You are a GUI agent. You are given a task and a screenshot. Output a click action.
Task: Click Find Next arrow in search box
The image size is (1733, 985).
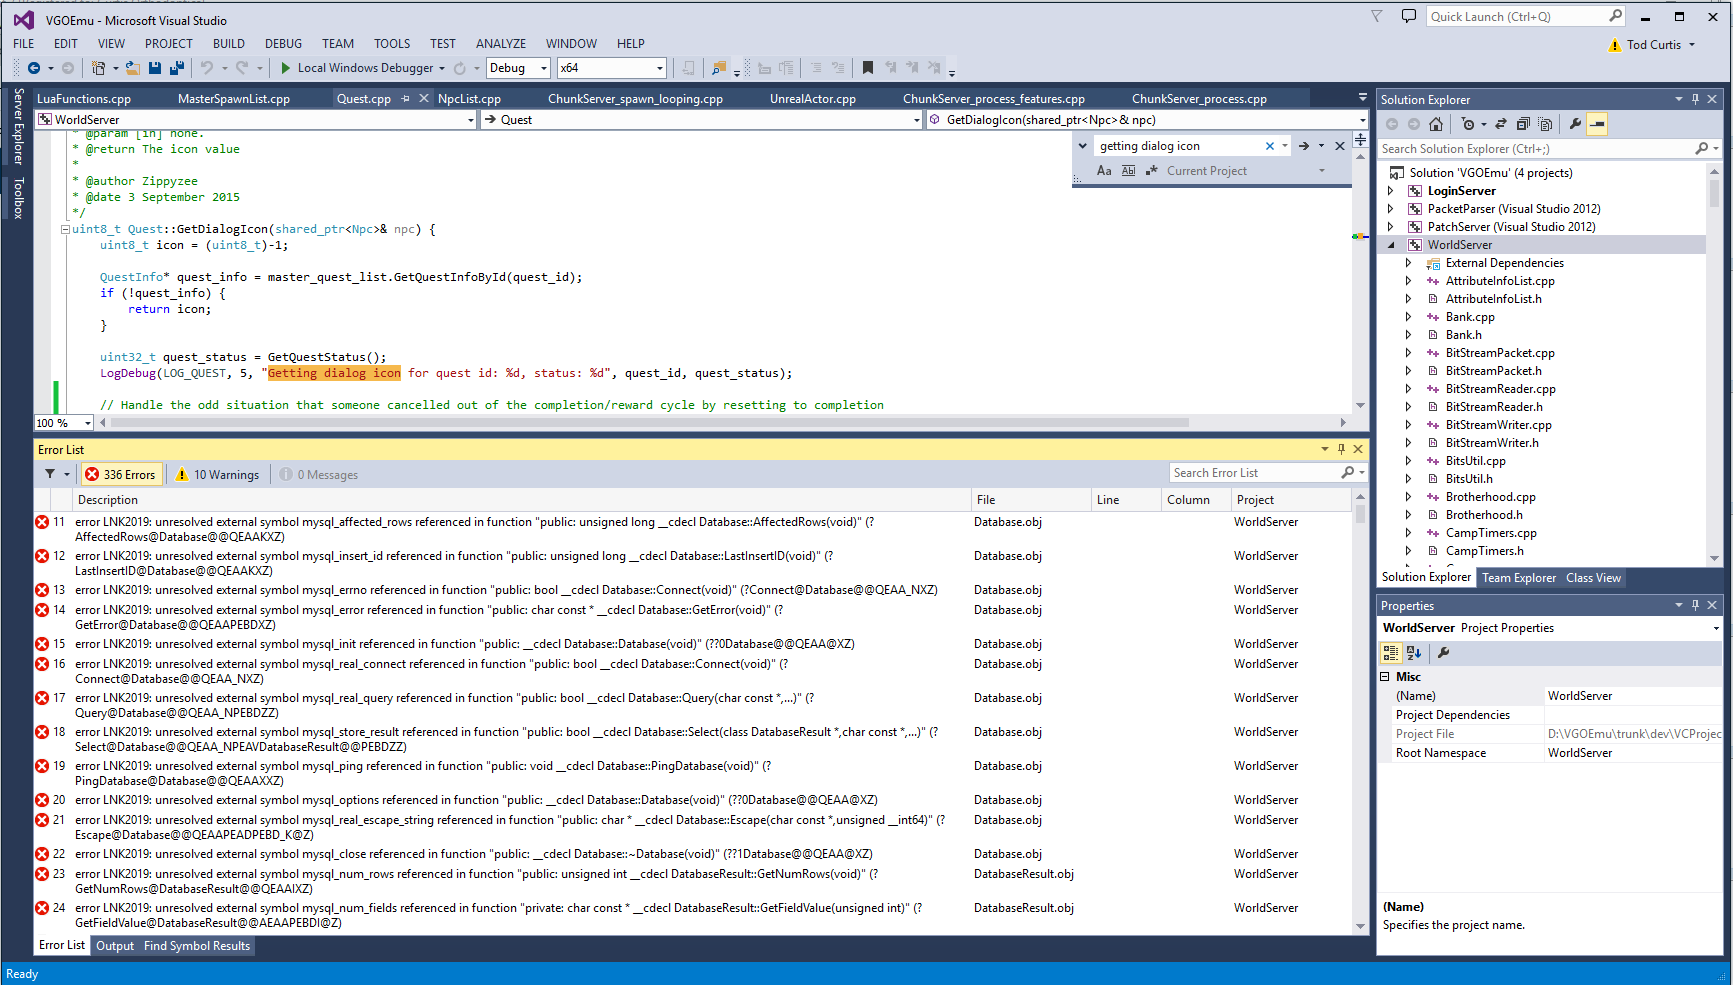click(1304, 146)
